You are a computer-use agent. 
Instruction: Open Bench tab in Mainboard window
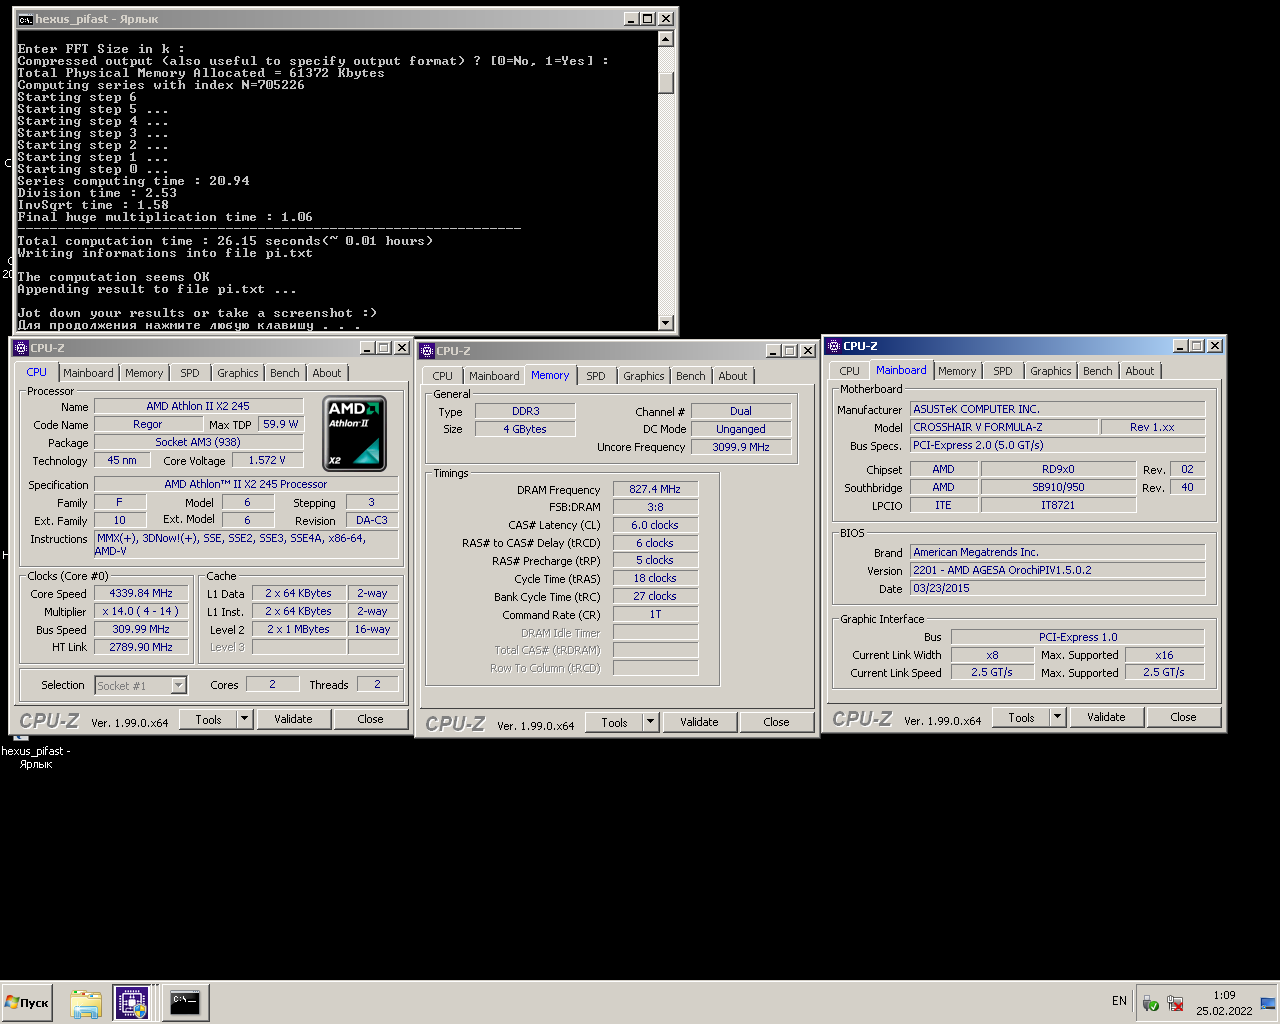[x=1098, y=371]
